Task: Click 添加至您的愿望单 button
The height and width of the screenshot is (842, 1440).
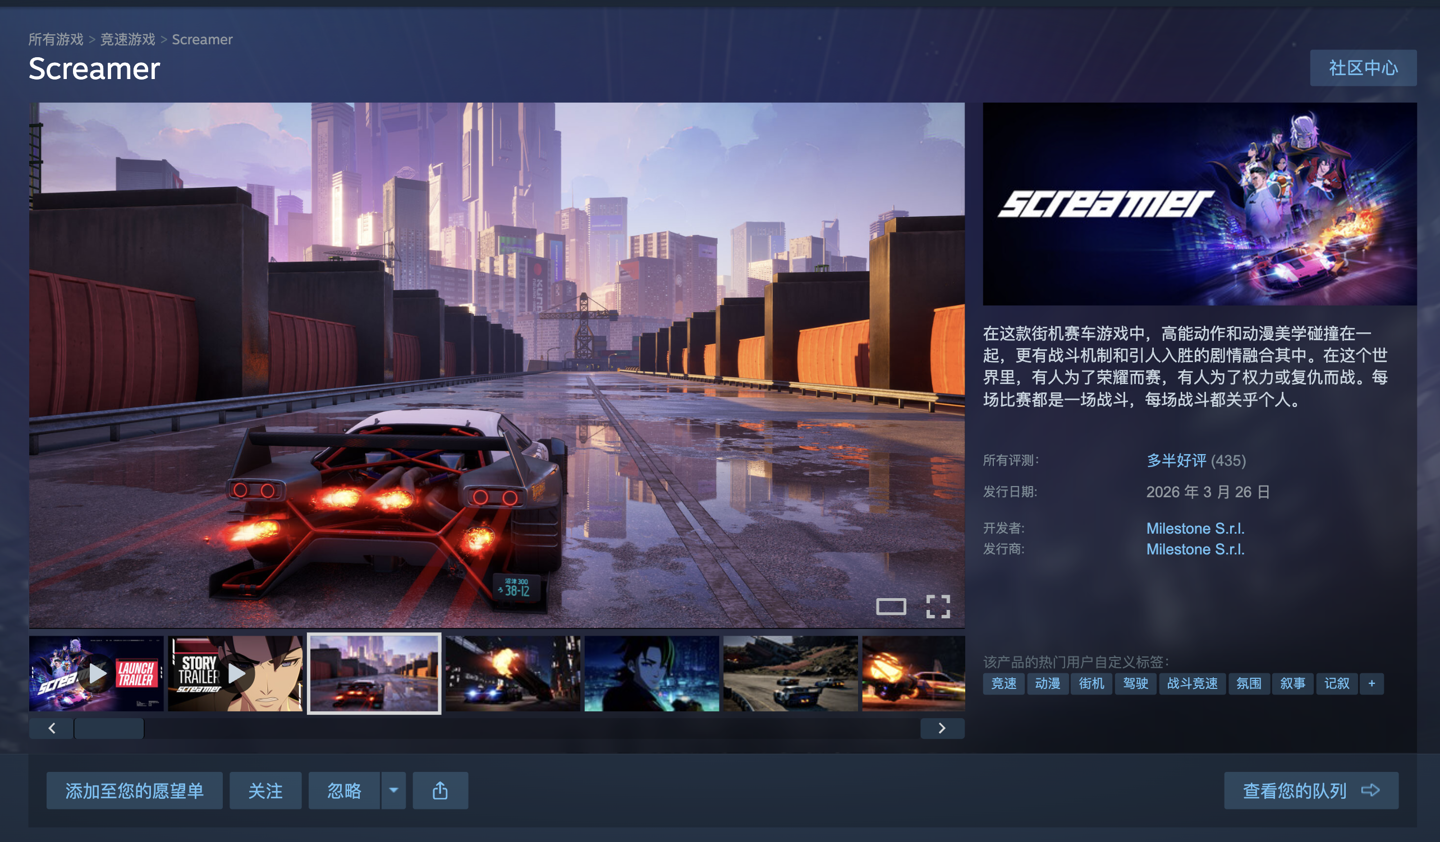Action: (134, 791)
